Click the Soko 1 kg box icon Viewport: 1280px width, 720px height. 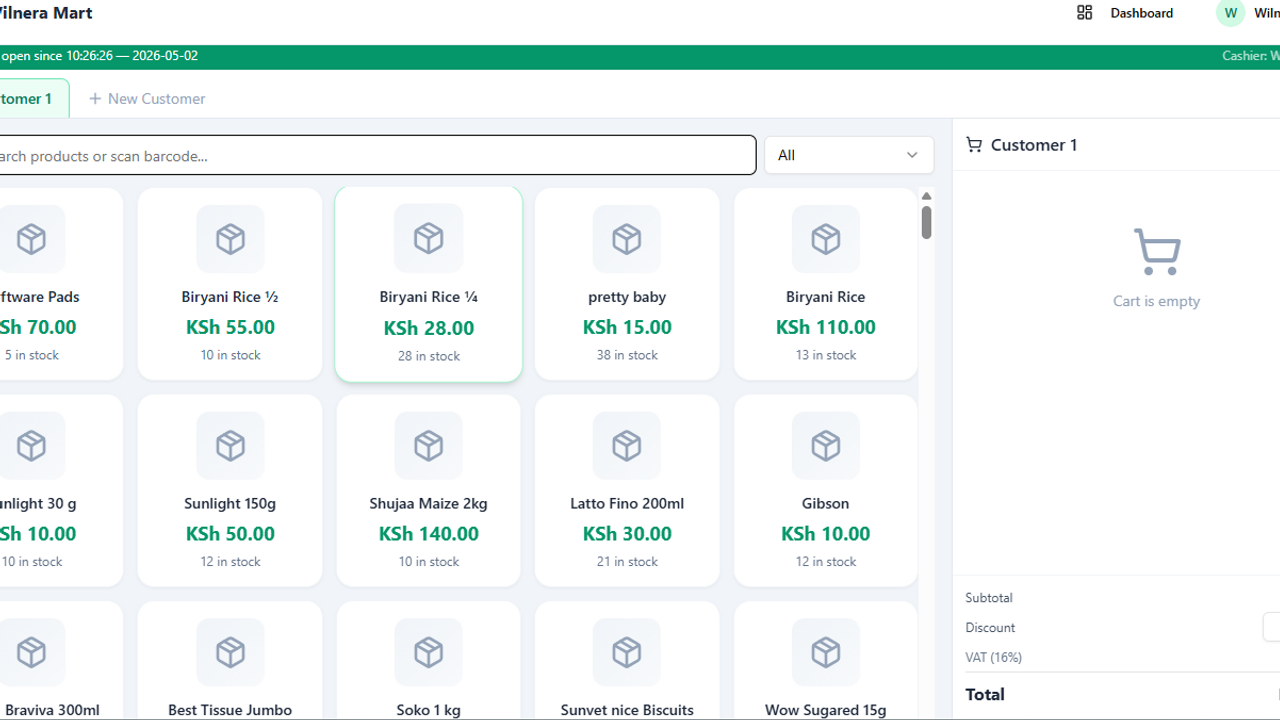coord(429,652)
